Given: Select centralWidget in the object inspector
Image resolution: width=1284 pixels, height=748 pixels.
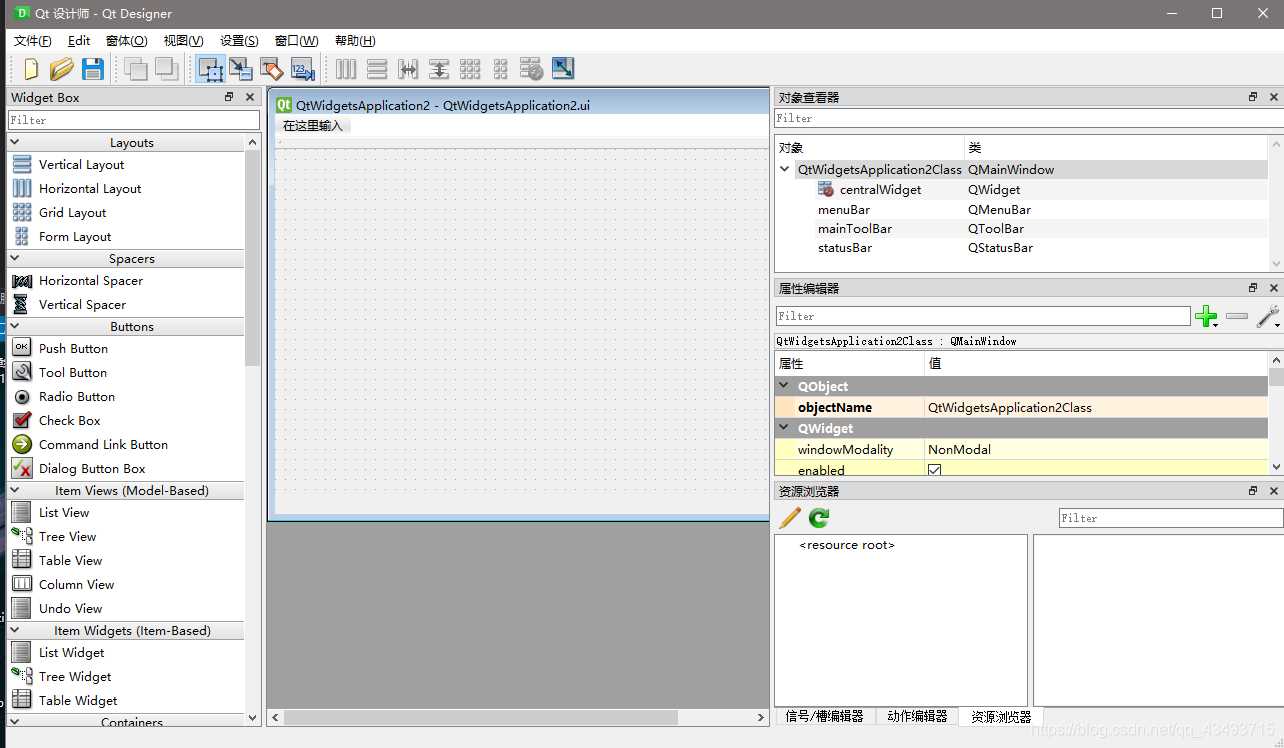Looking at the screenshot, I should click(x=880, y=189).
